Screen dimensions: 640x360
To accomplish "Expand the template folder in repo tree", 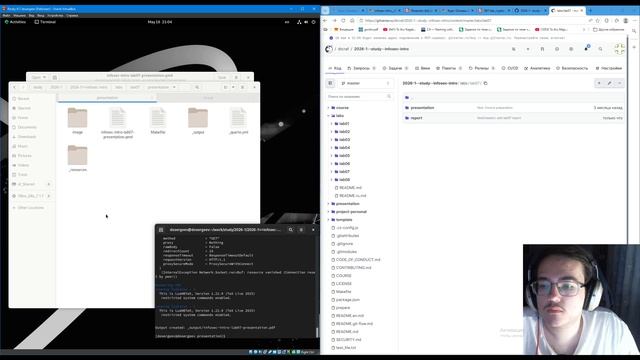I will tap(329, 220).
